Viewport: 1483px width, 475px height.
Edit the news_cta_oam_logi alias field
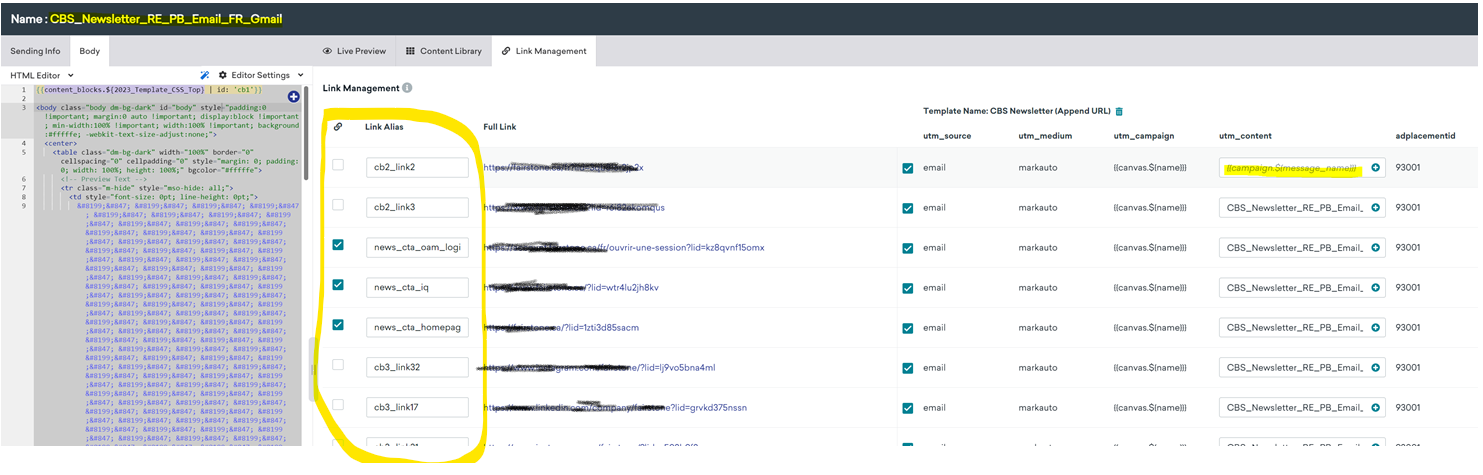[x=417, y=248]
